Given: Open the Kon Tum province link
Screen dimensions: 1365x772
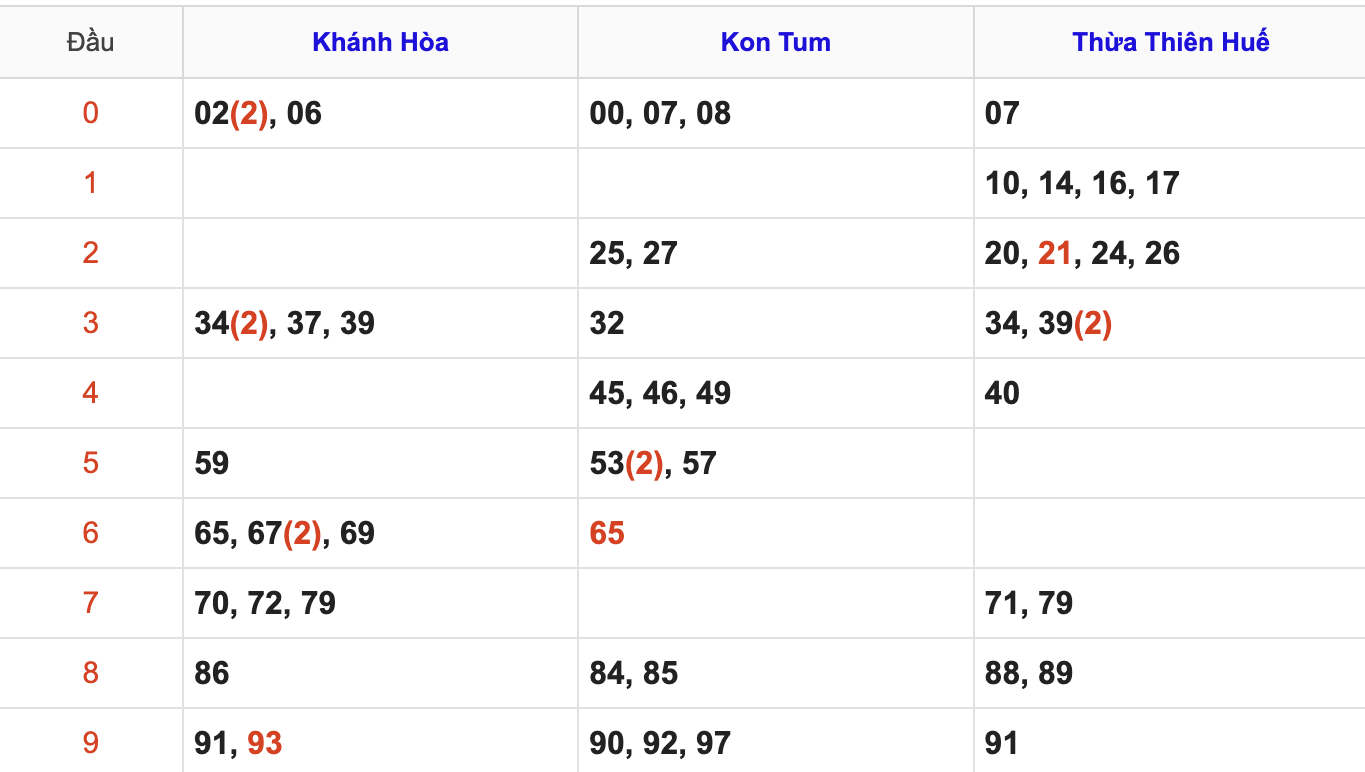Looking at the screenshot, I should click(775, 42).
